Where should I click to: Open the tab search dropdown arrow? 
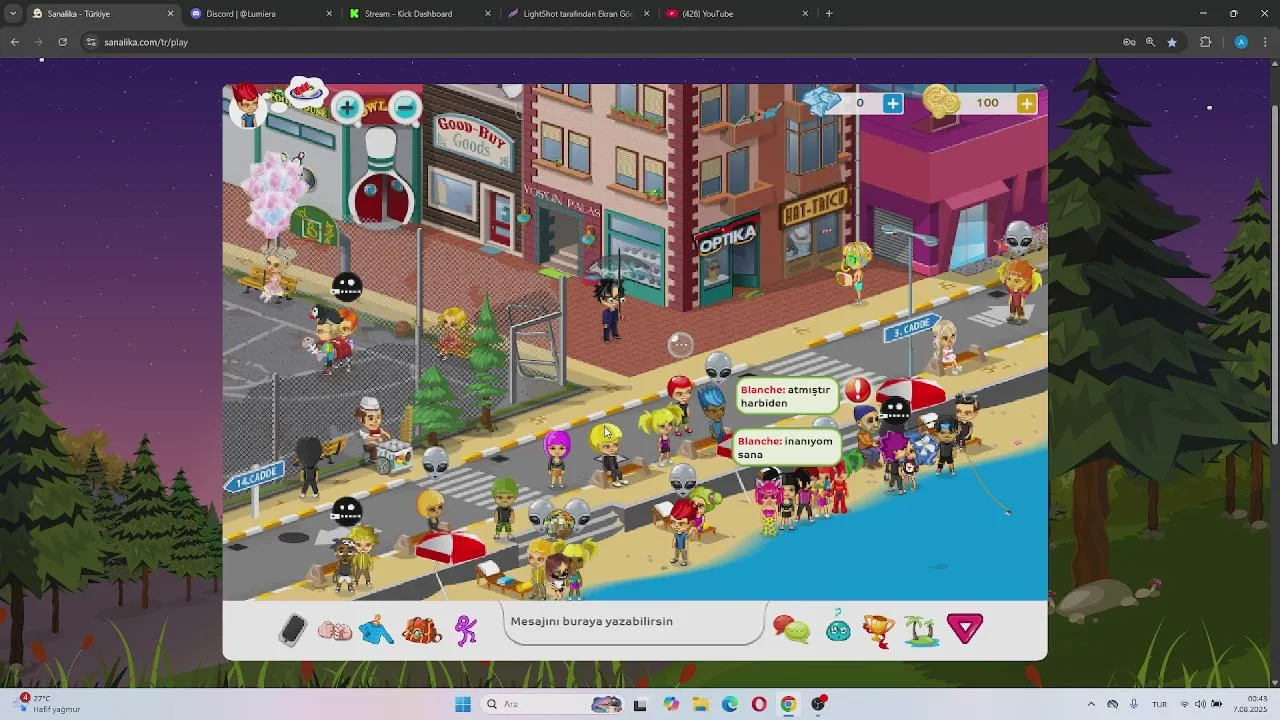pyautogui.click(x=12, y=14)
